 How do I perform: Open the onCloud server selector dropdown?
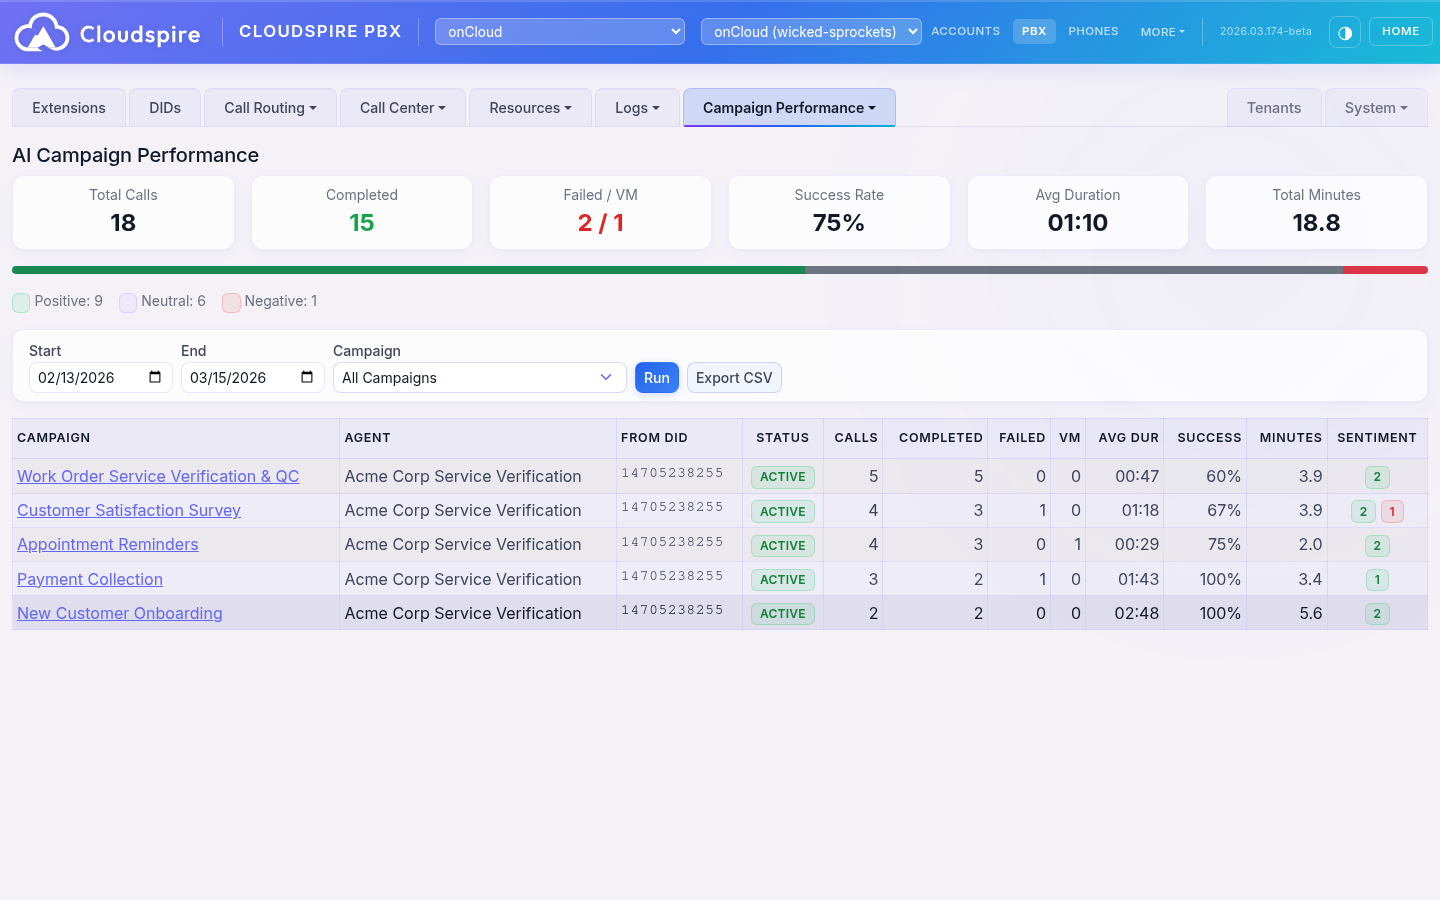(559, 31)
